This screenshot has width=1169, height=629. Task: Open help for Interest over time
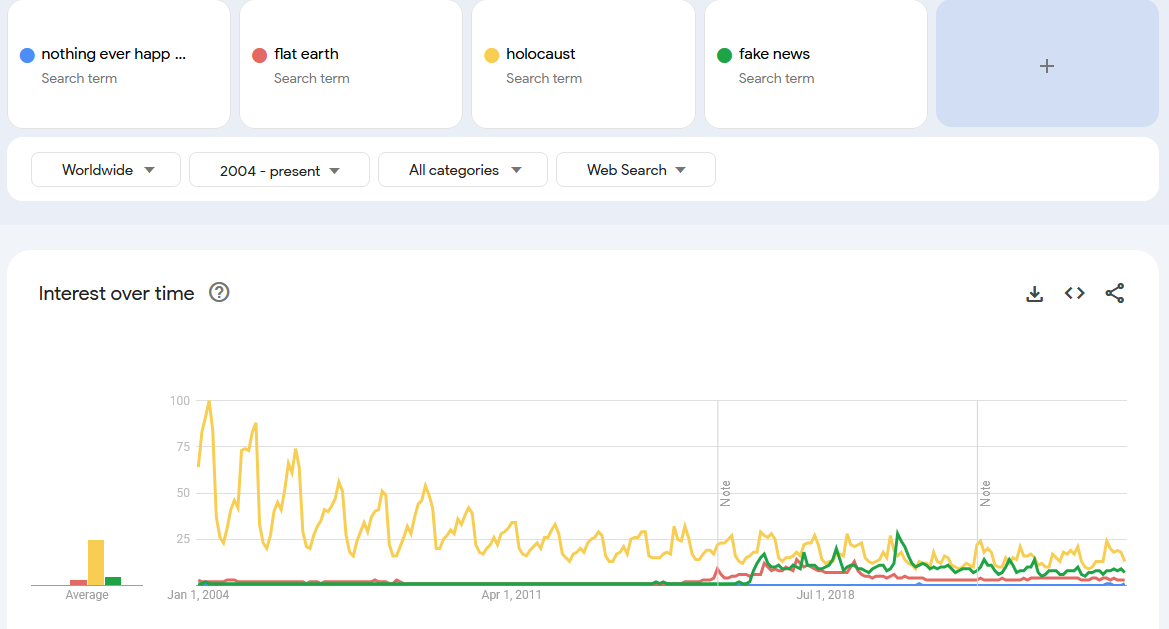click(x=219, y=293)
